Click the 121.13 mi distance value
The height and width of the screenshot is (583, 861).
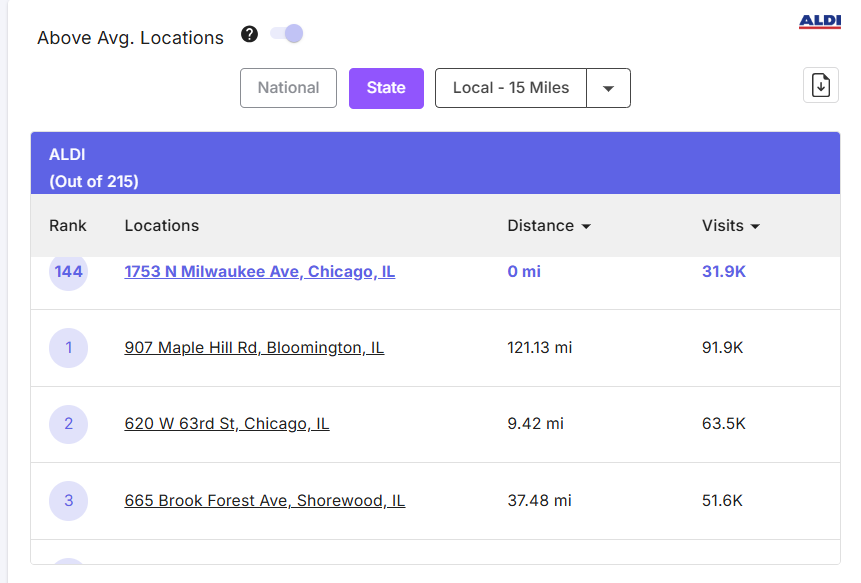click(x=540, y=347)
